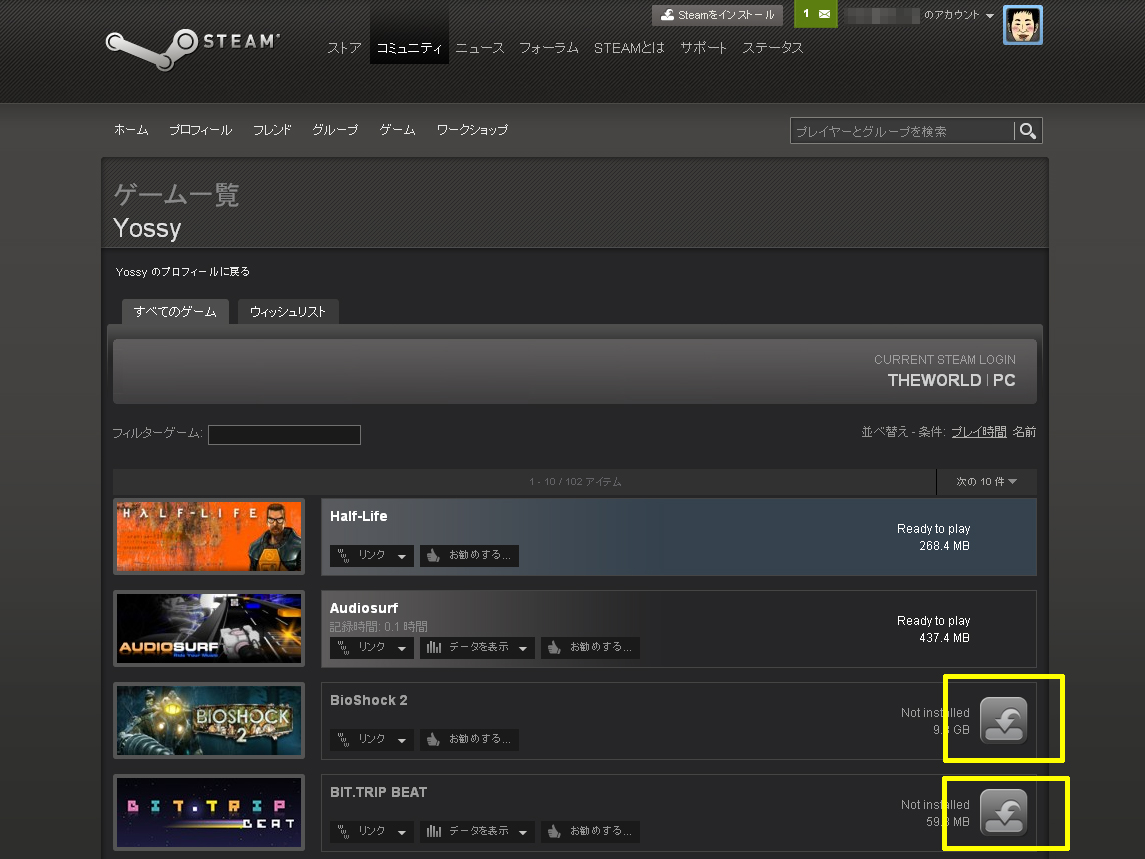Open the ニュース menu

click(480, 47)
